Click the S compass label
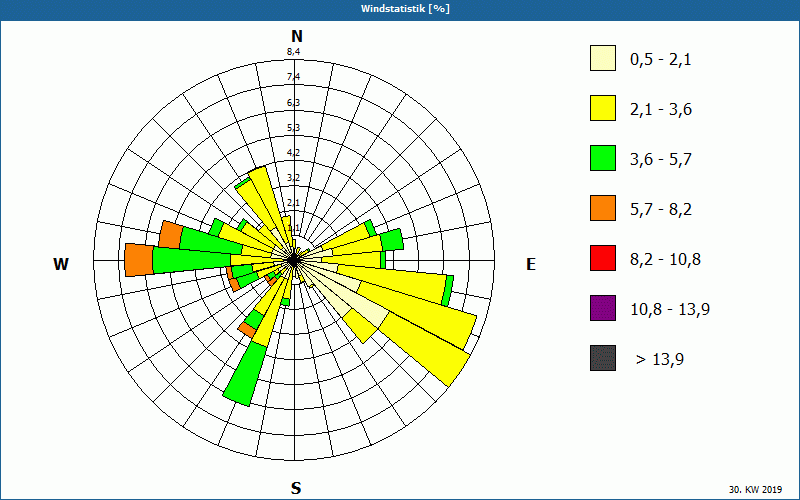The height and width of the screenshot is (500, 800). 296,488
